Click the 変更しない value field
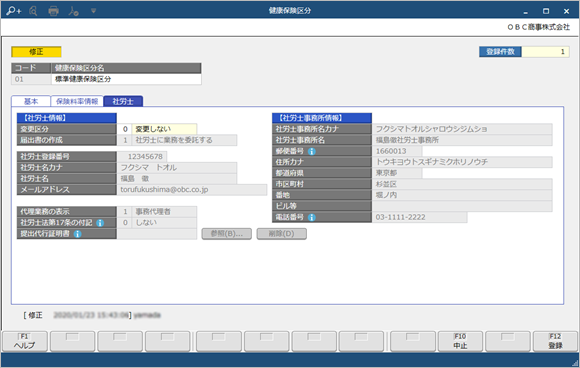The height and width of the screenshot is (368, 580). 164,129
